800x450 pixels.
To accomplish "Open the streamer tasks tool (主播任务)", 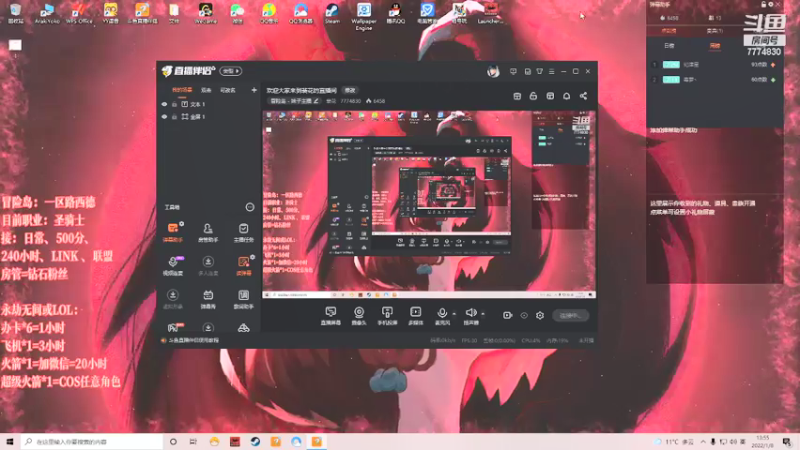I will pos(243,232).
